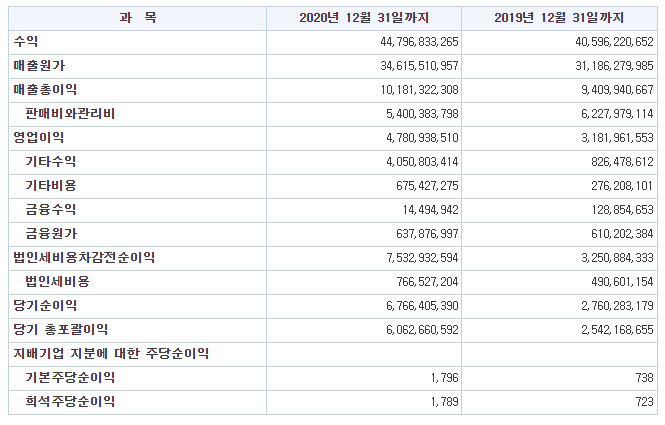Select value 31,186,279,985
This screenshot has height=425, width=665.
[614, 66]
